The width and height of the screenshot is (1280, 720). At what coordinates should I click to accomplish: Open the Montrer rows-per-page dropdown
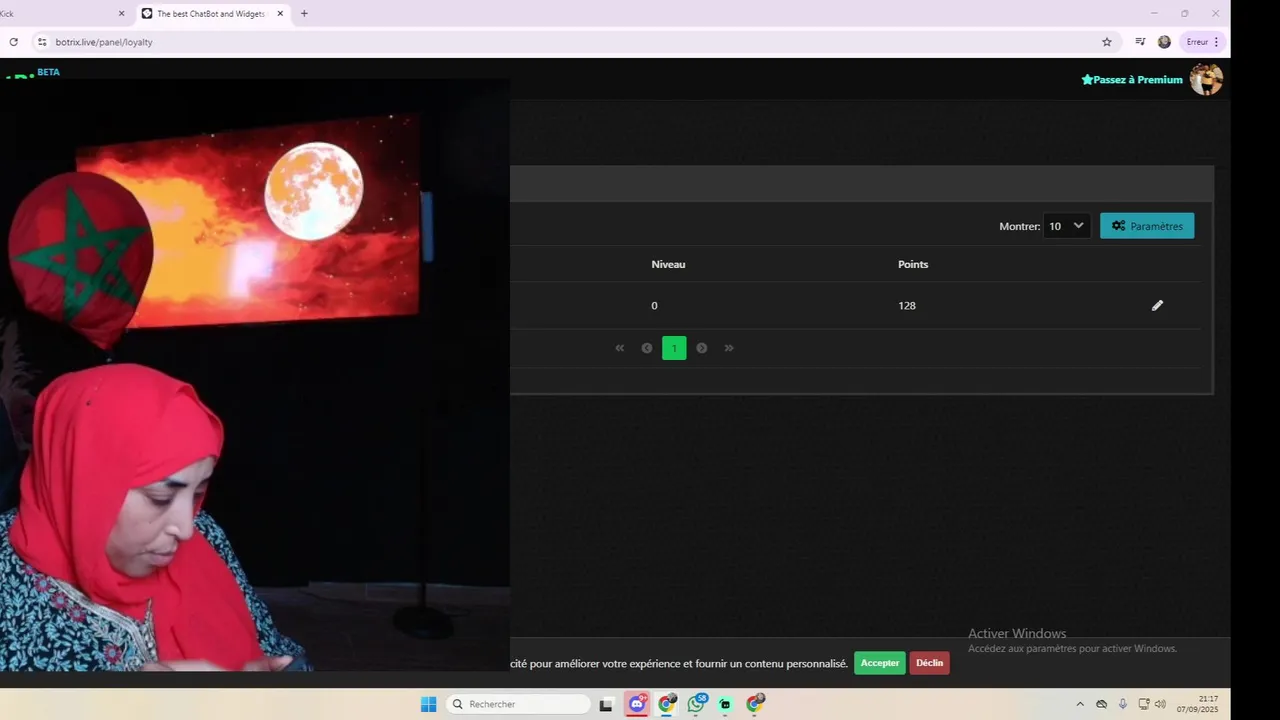point(1066,226)
